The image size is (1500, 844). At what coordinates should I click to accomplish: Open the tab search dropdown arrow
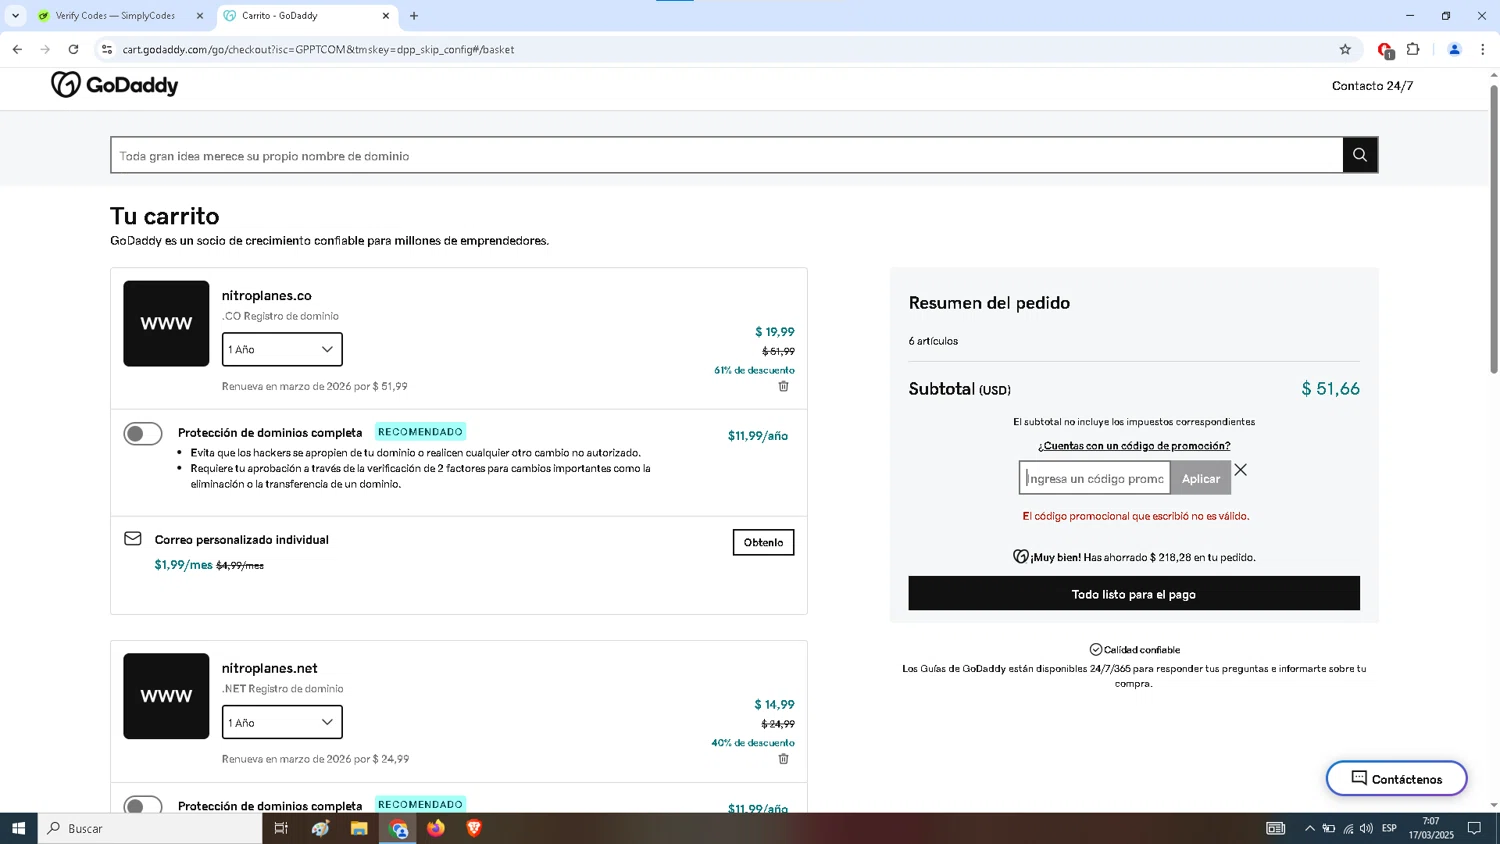(x=15, y=16)
